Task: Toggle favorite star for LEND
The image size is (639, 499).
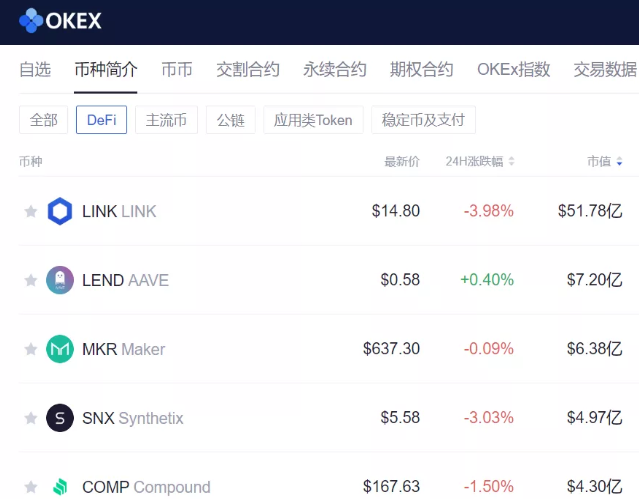Action: click(30, 280)
